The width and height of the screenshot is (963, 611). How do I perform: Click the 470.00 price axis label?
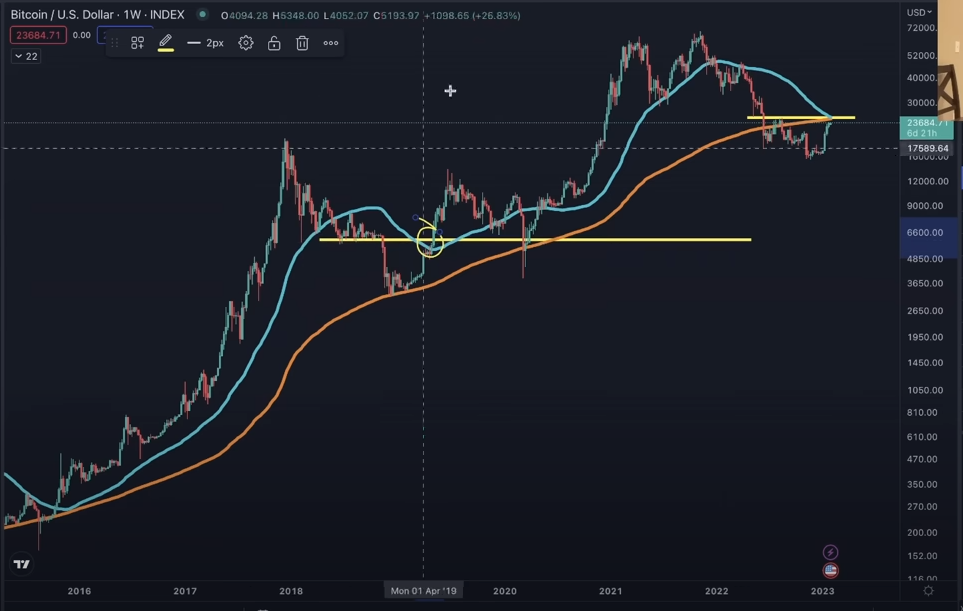coord(922,459)
